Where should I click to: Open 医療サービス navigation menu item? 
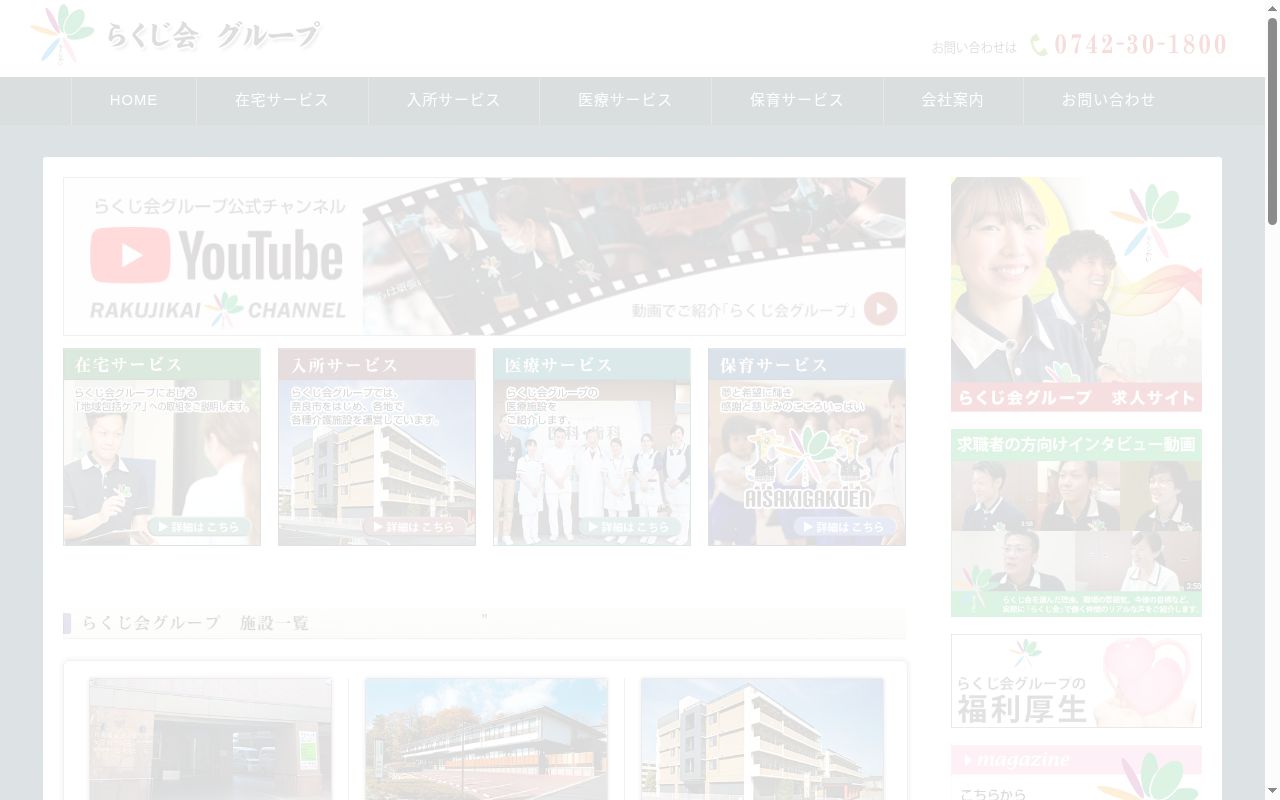coord(626,100)
